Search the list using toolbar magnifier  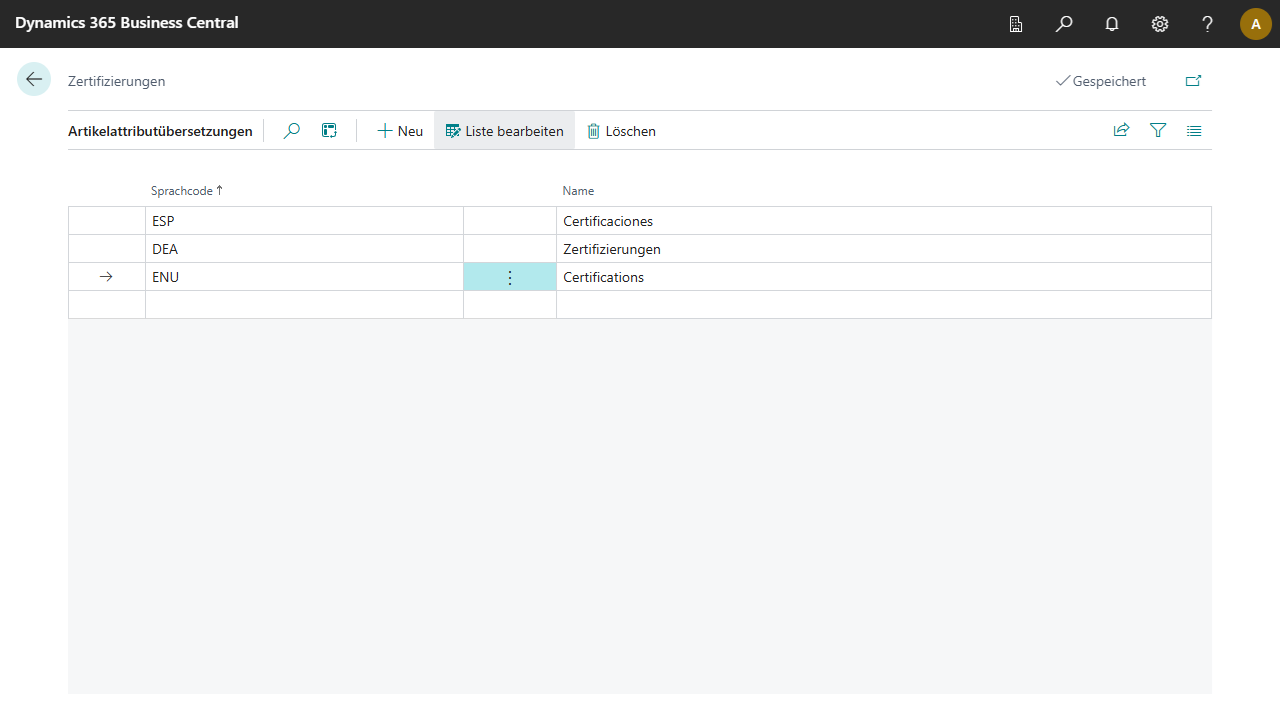click(292, 131)
